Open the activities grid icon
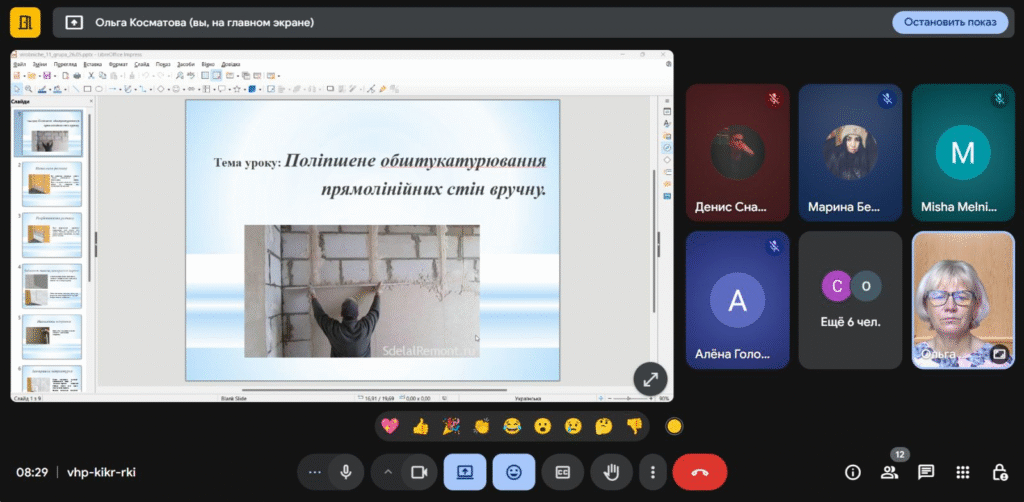Image resolution: width=1024 pixels, height=502 pixels. coord(962,472)
